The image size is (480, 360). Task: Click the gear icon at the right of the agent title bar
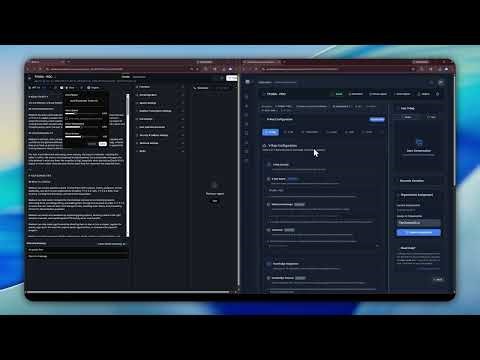click(x=438, y=94)
